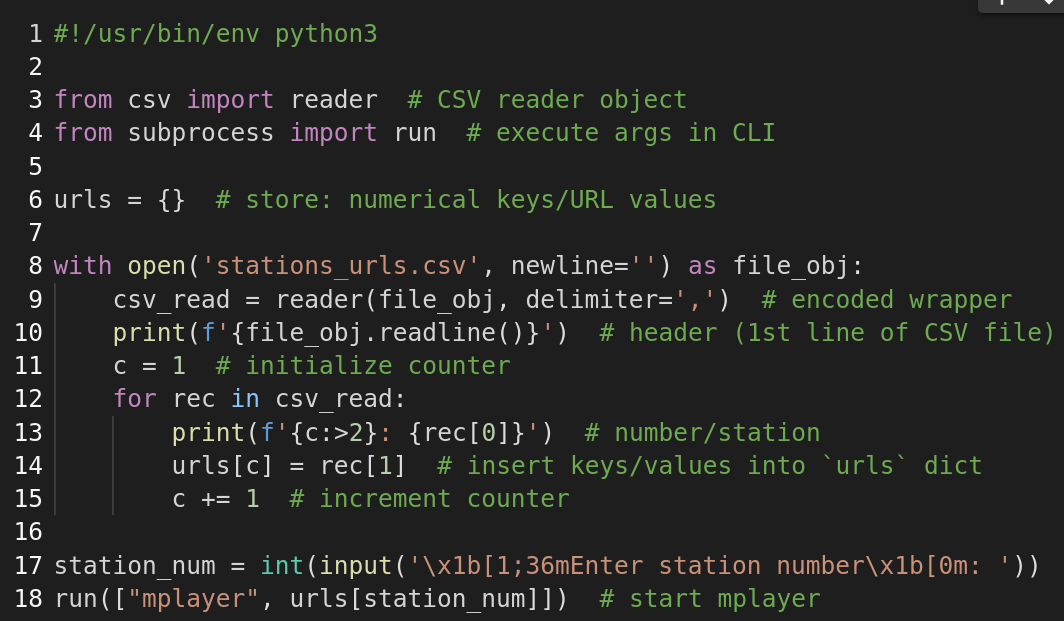Click 'rec[1]' on line 14
This screenshot has width=1064, height=621.
tap(363, 466)
